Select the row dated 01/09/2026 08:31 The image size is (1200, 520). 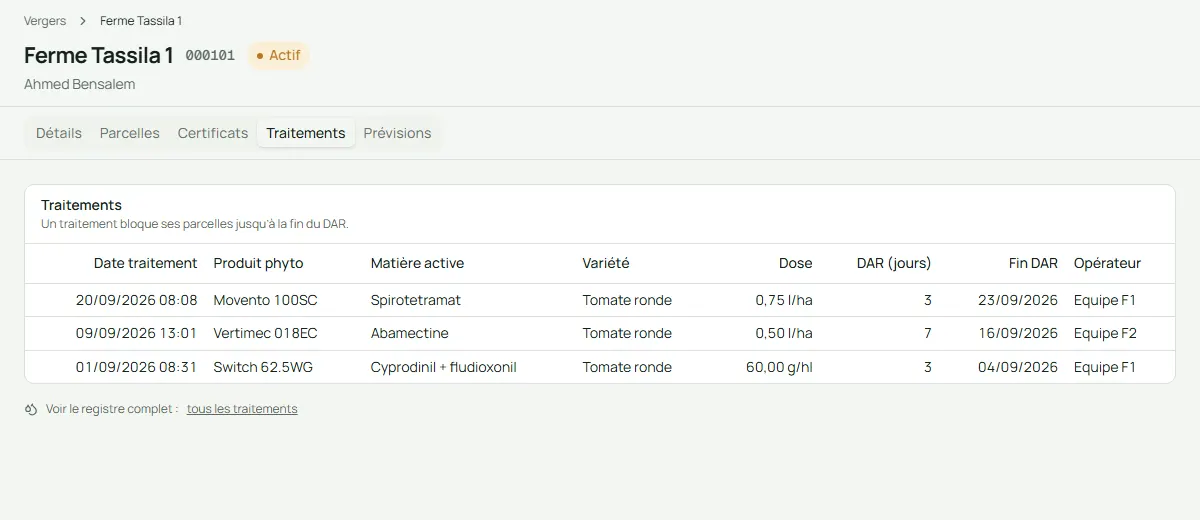600,367
